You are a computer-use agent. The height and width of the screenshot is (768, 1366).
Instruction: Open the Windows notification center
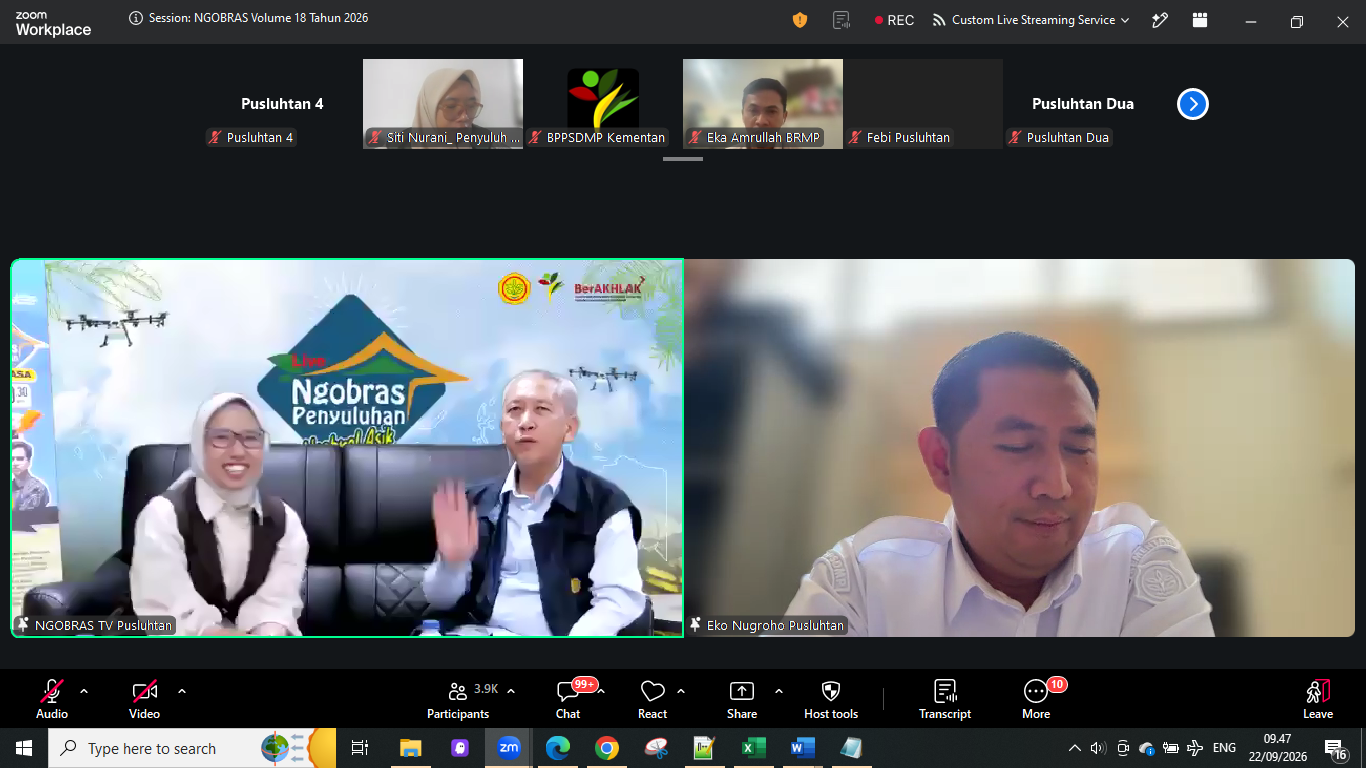pos(1335,749)
